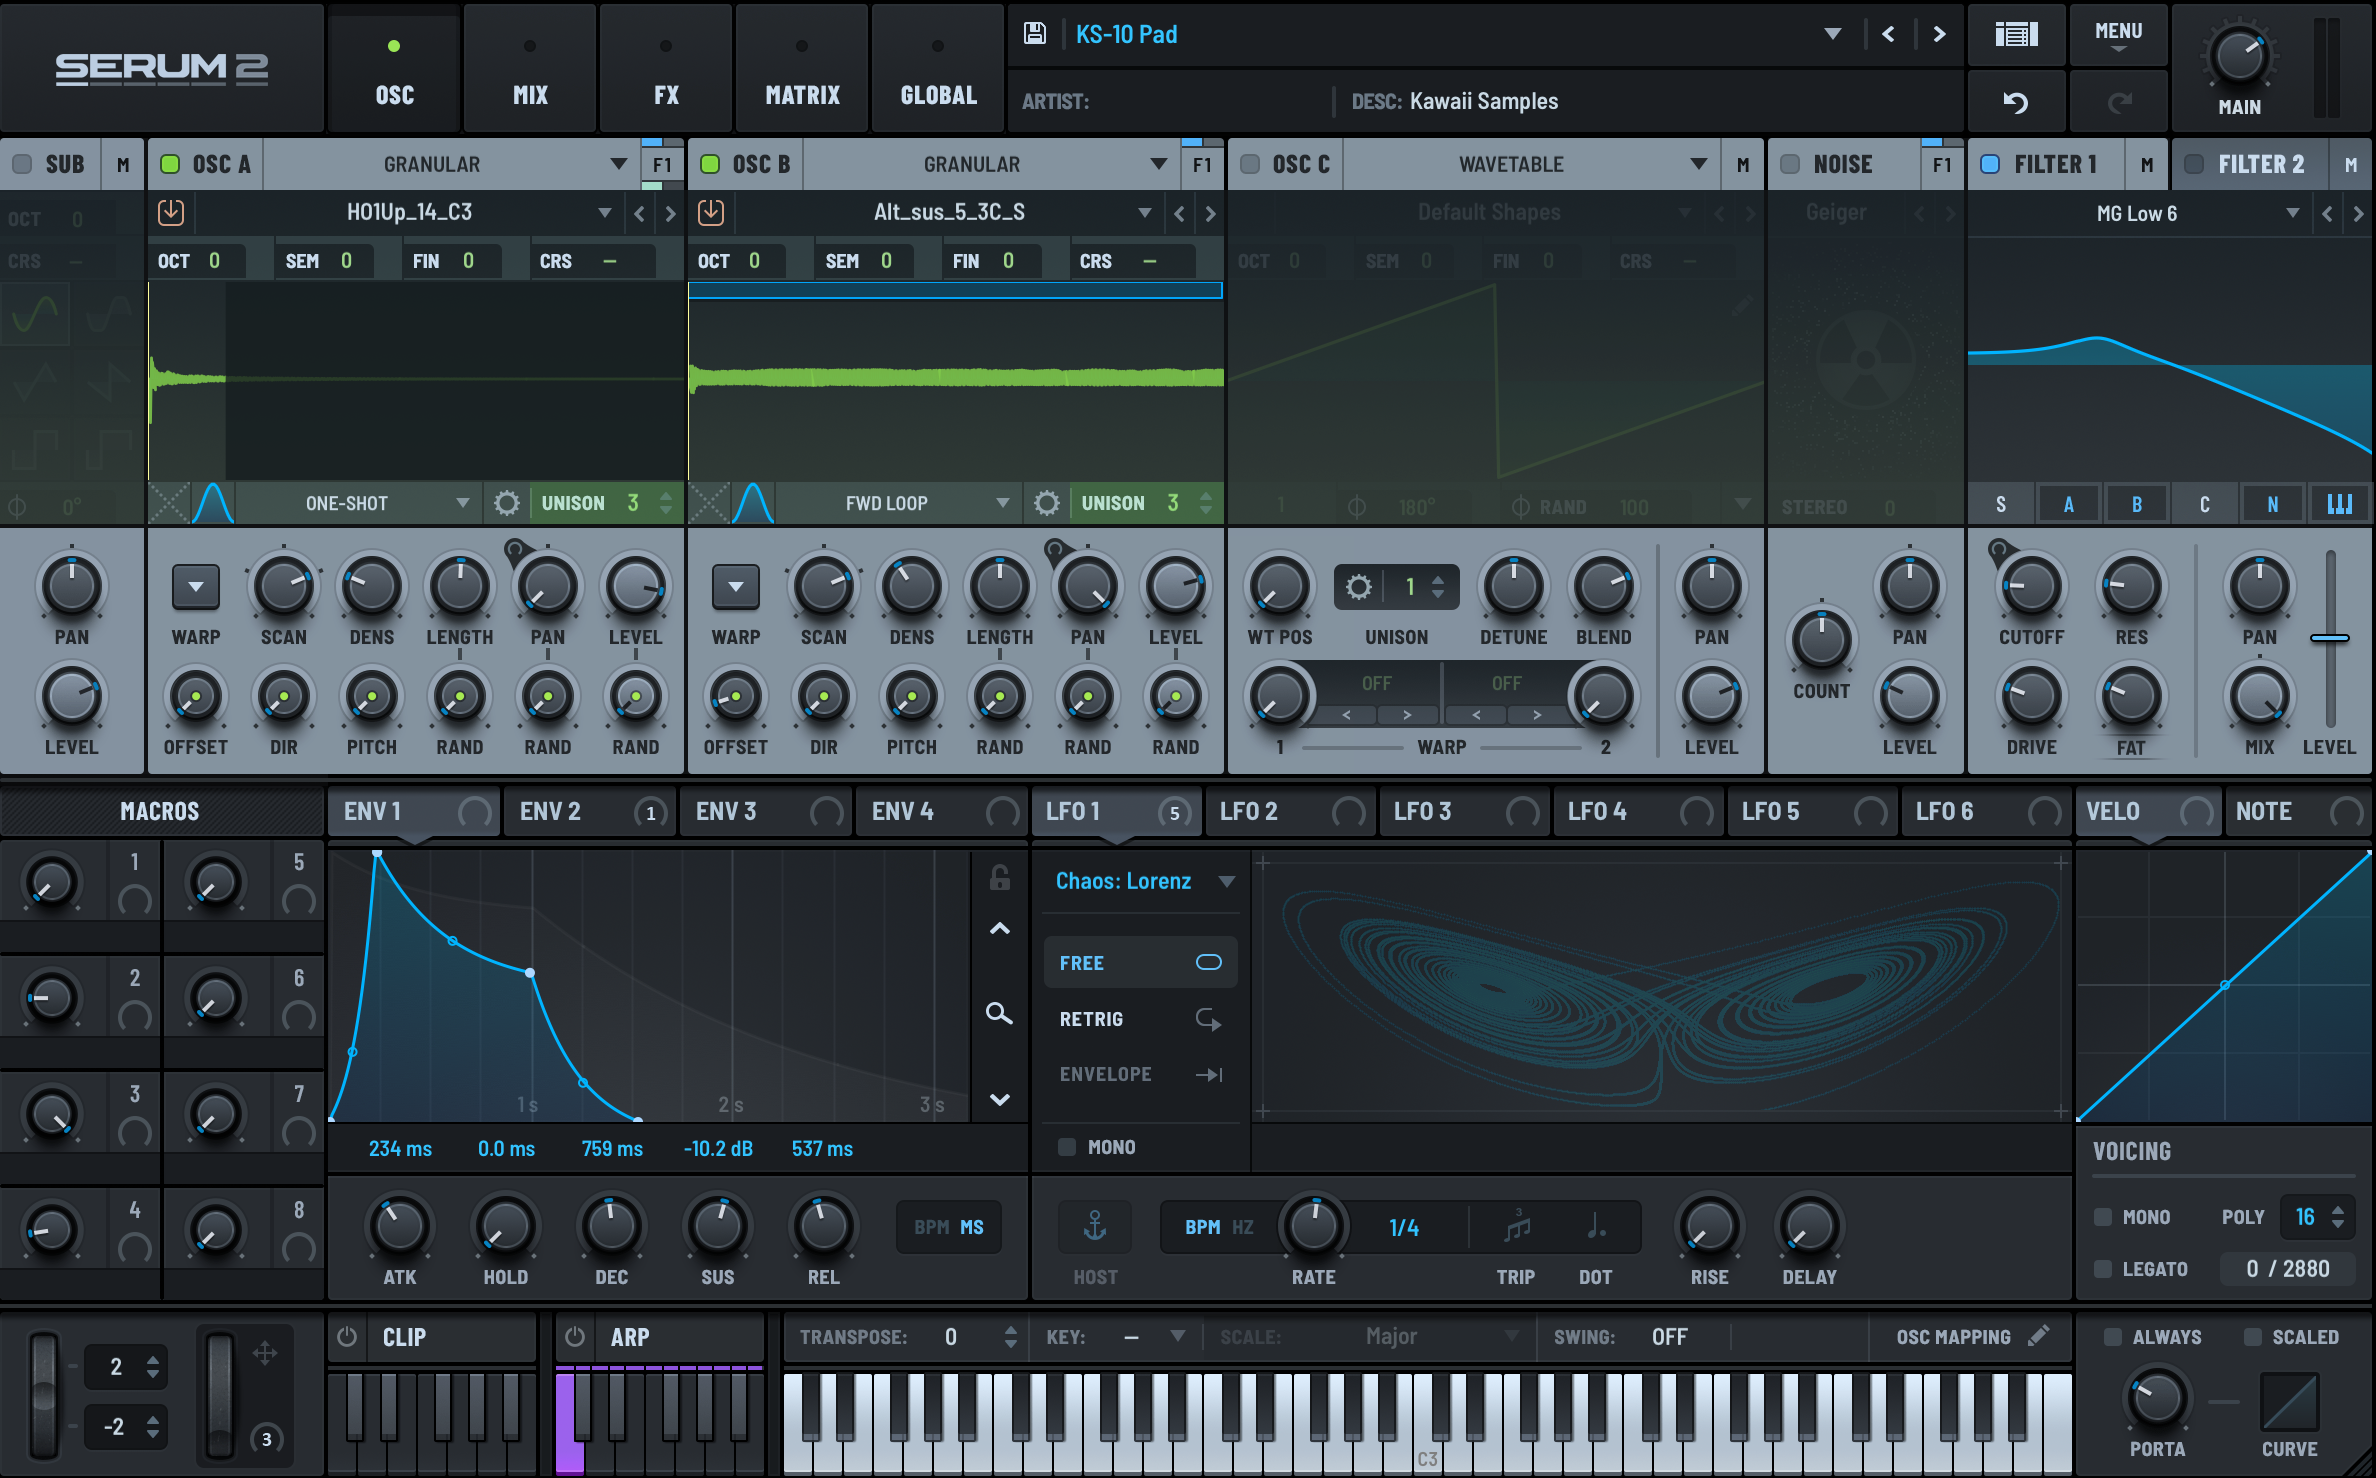Click the POLY voice count stepper
The width and height of the screenshot is (2376, 1478).
(2338, 1217)
